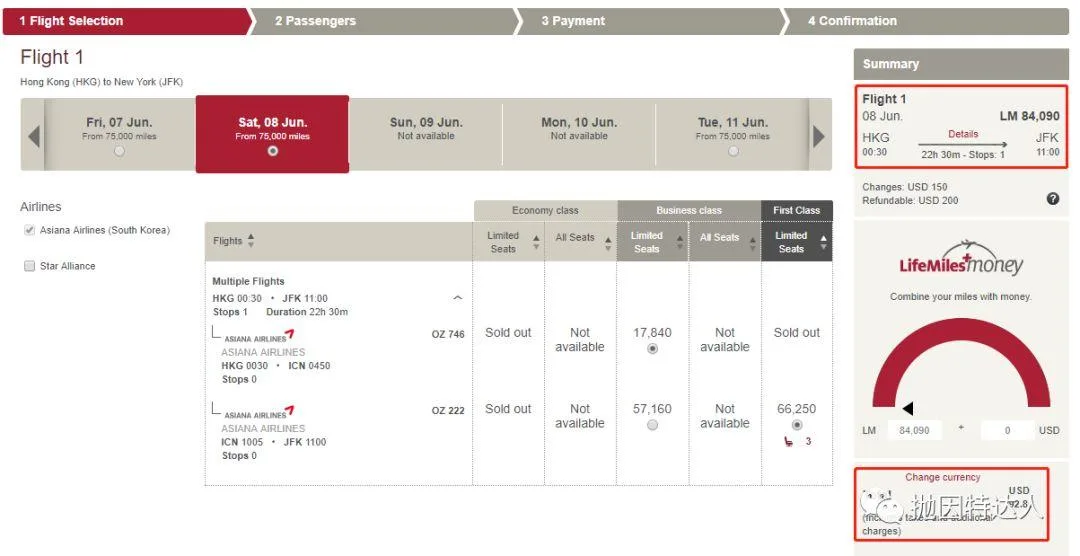The image size is (1080, 556).
Task: Sort by First Class Limited Seats arrows
Action: 823,242
